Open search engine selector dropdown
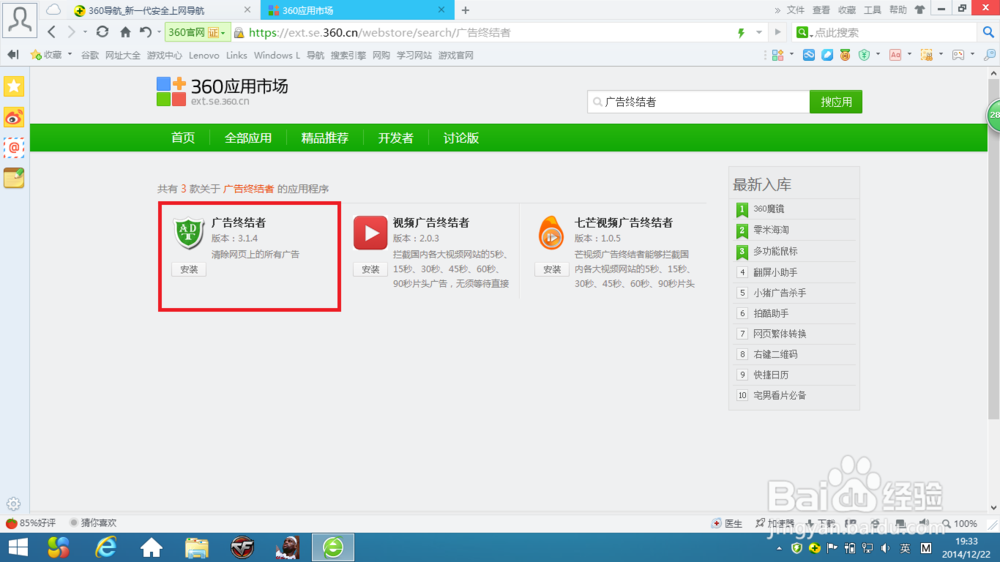Screen dimensions: 1000x562 [x=804, y=33]
